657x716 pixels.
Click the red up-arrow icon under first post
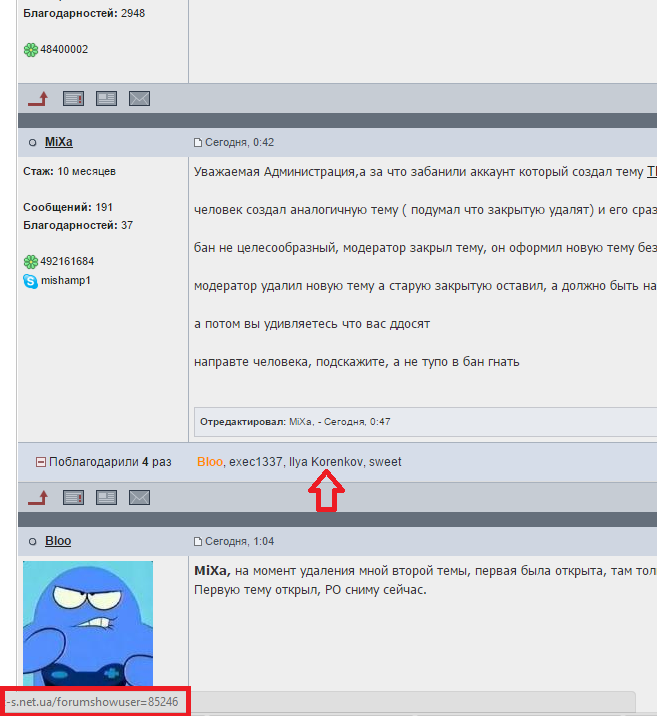coord(38,99)
